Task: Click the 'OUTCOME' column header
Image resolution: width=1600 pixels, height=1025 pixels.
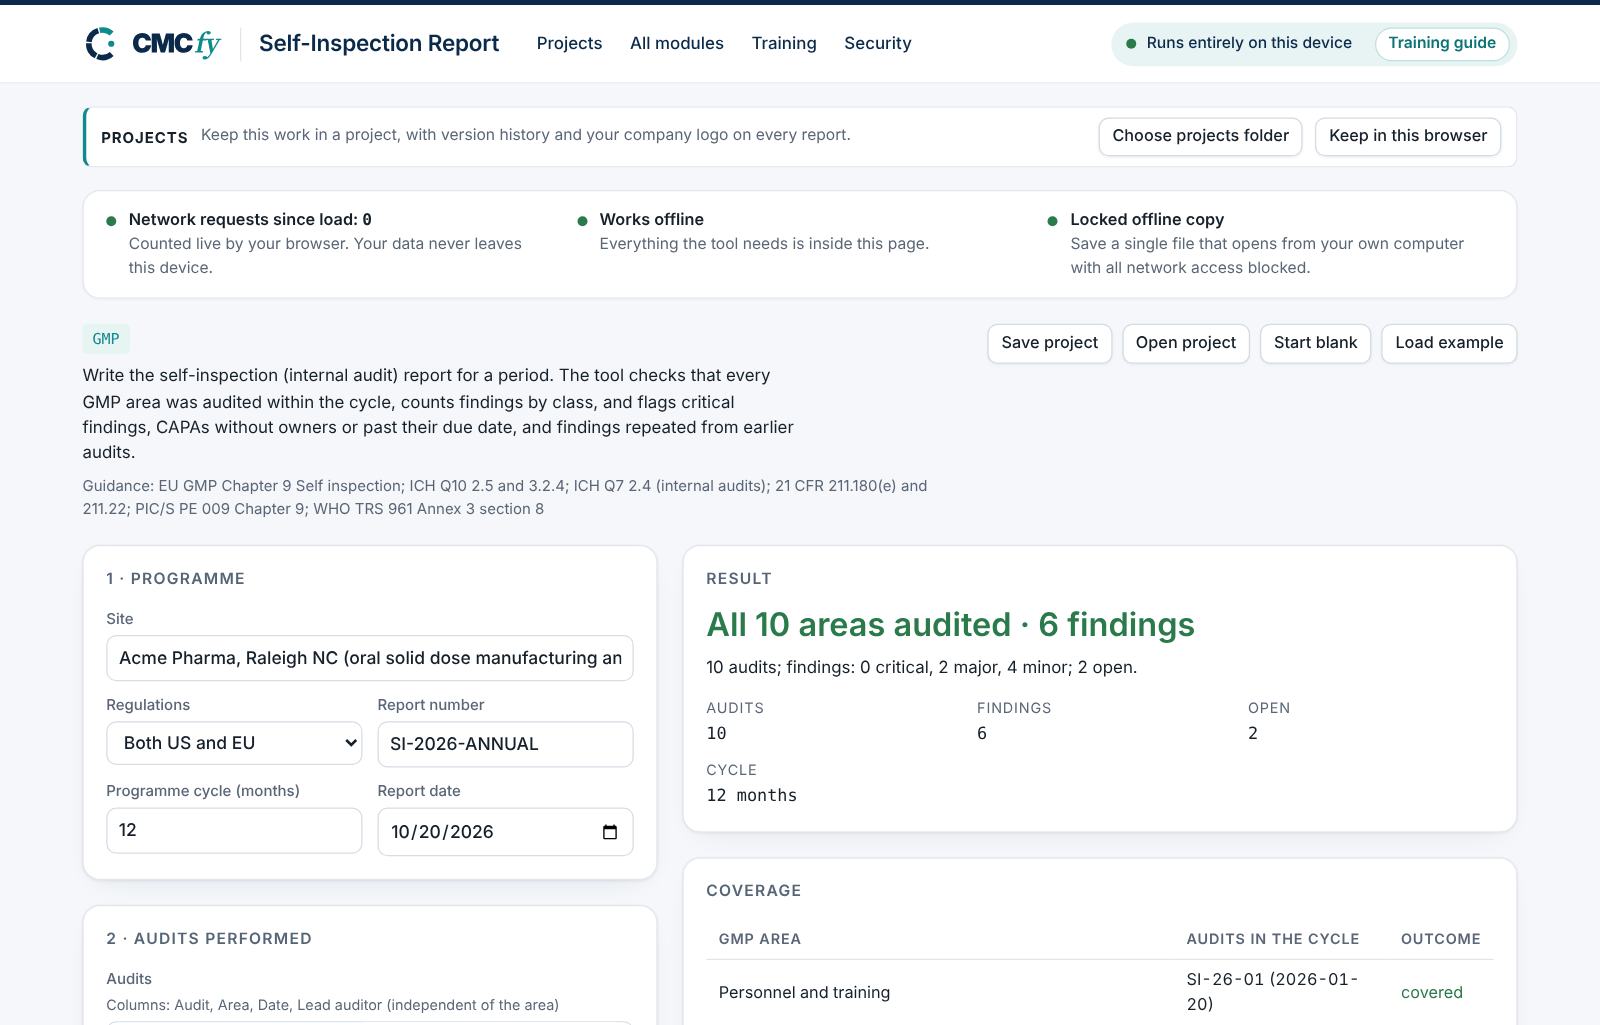Action: 1441,939
